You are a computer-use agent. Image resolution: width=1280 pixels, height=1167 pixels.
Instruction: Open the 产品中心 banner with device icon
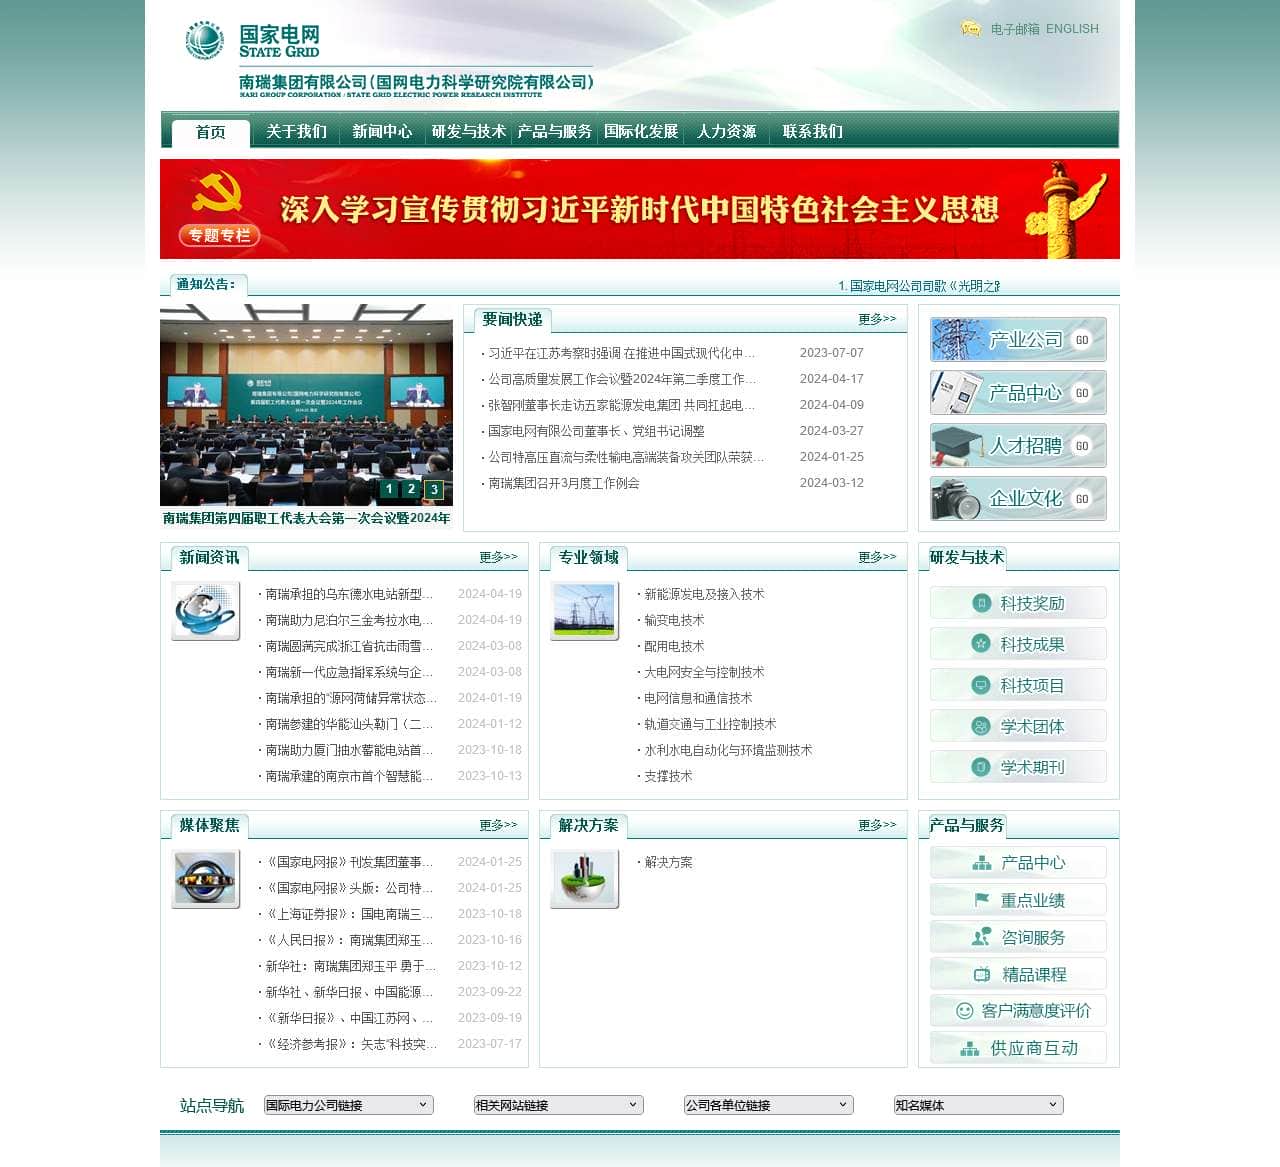pyautogui.click(x=1018, y=393)
